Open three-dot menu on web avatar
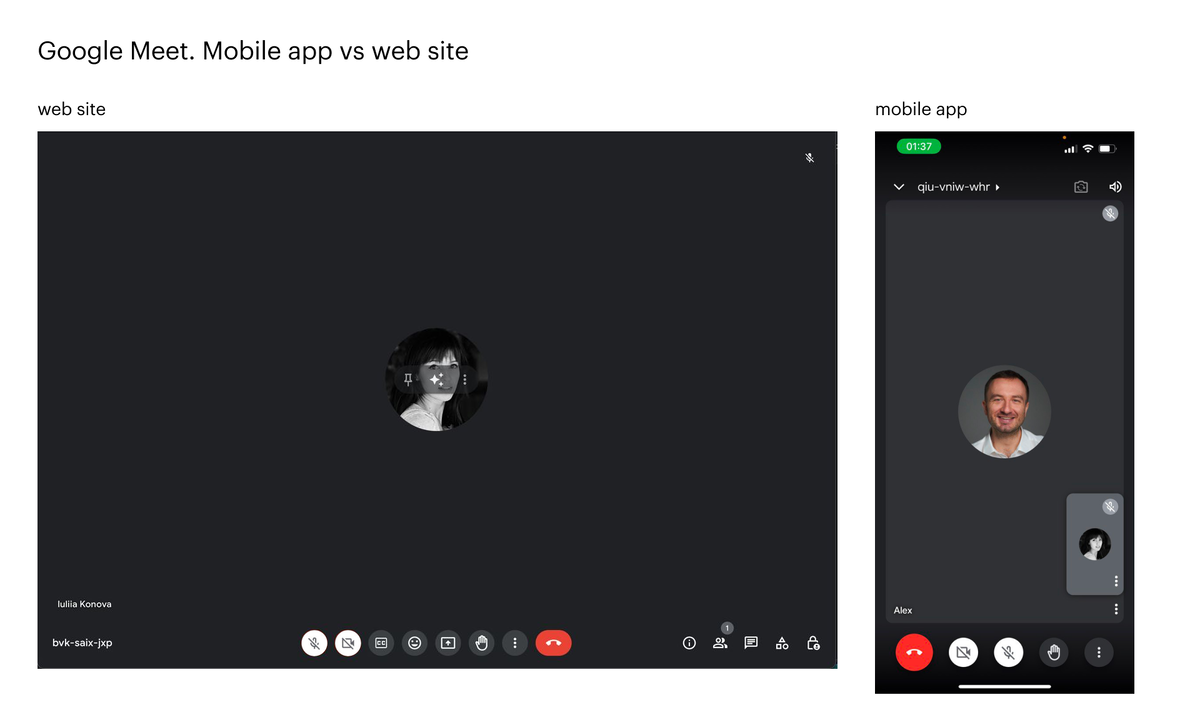 click(465, 380)
